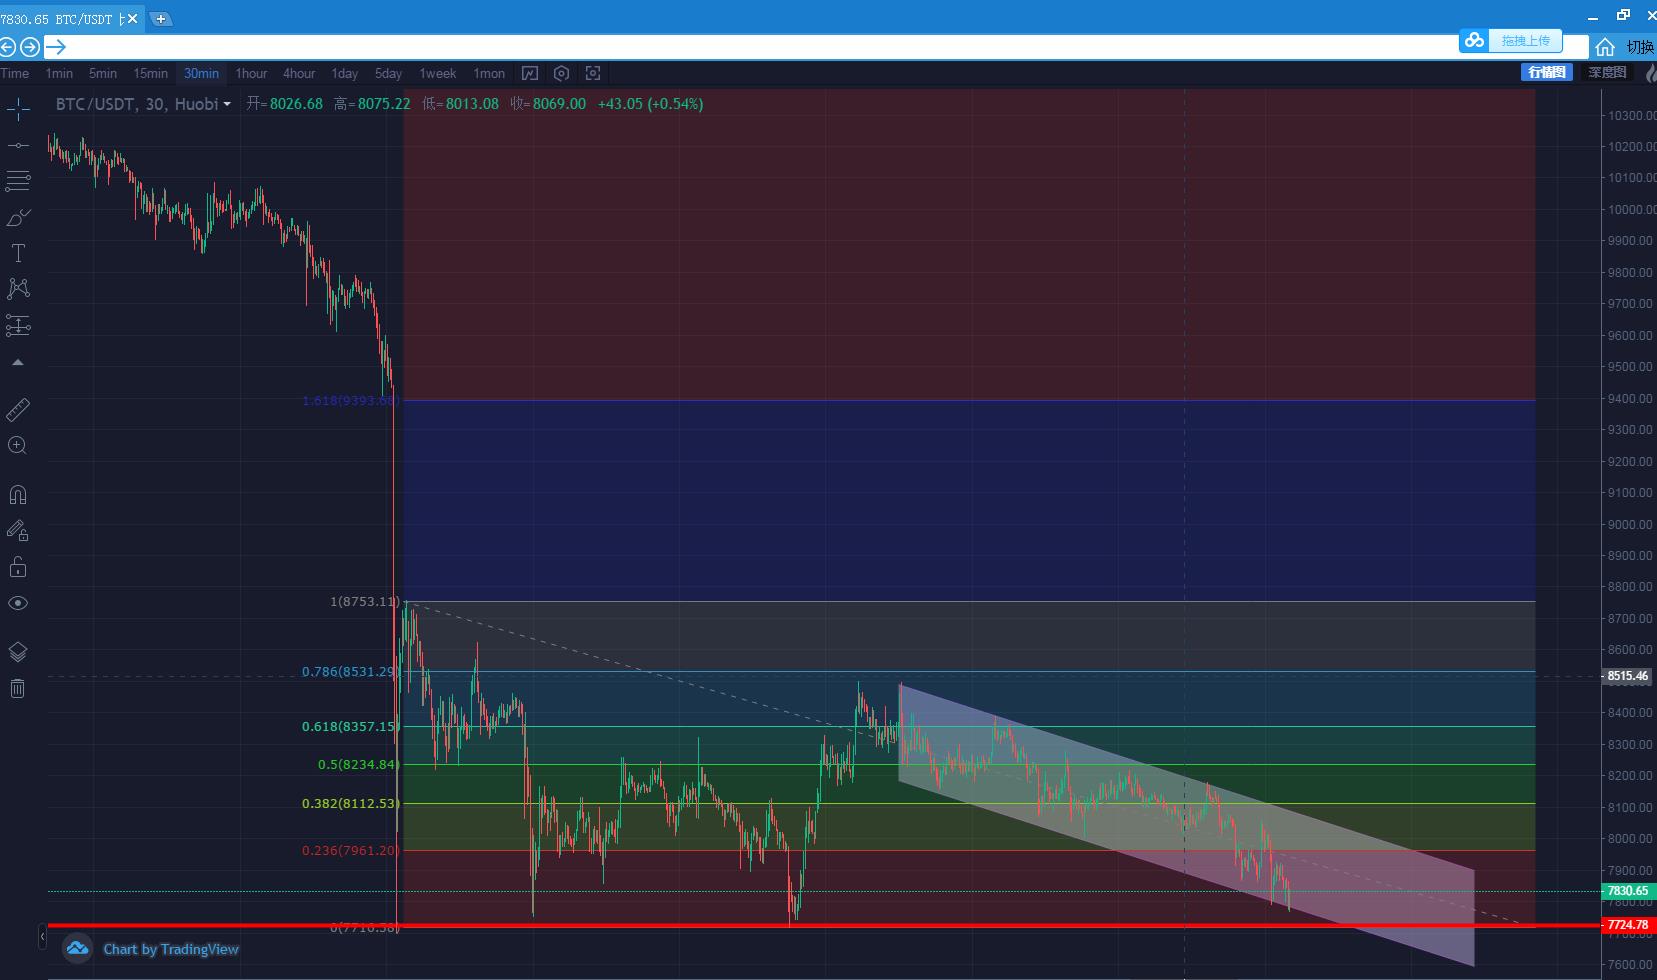The height and width of the screenshot is (980, 1657).
Task: Select the 5day timeframe
Action: tap(388, 73)
